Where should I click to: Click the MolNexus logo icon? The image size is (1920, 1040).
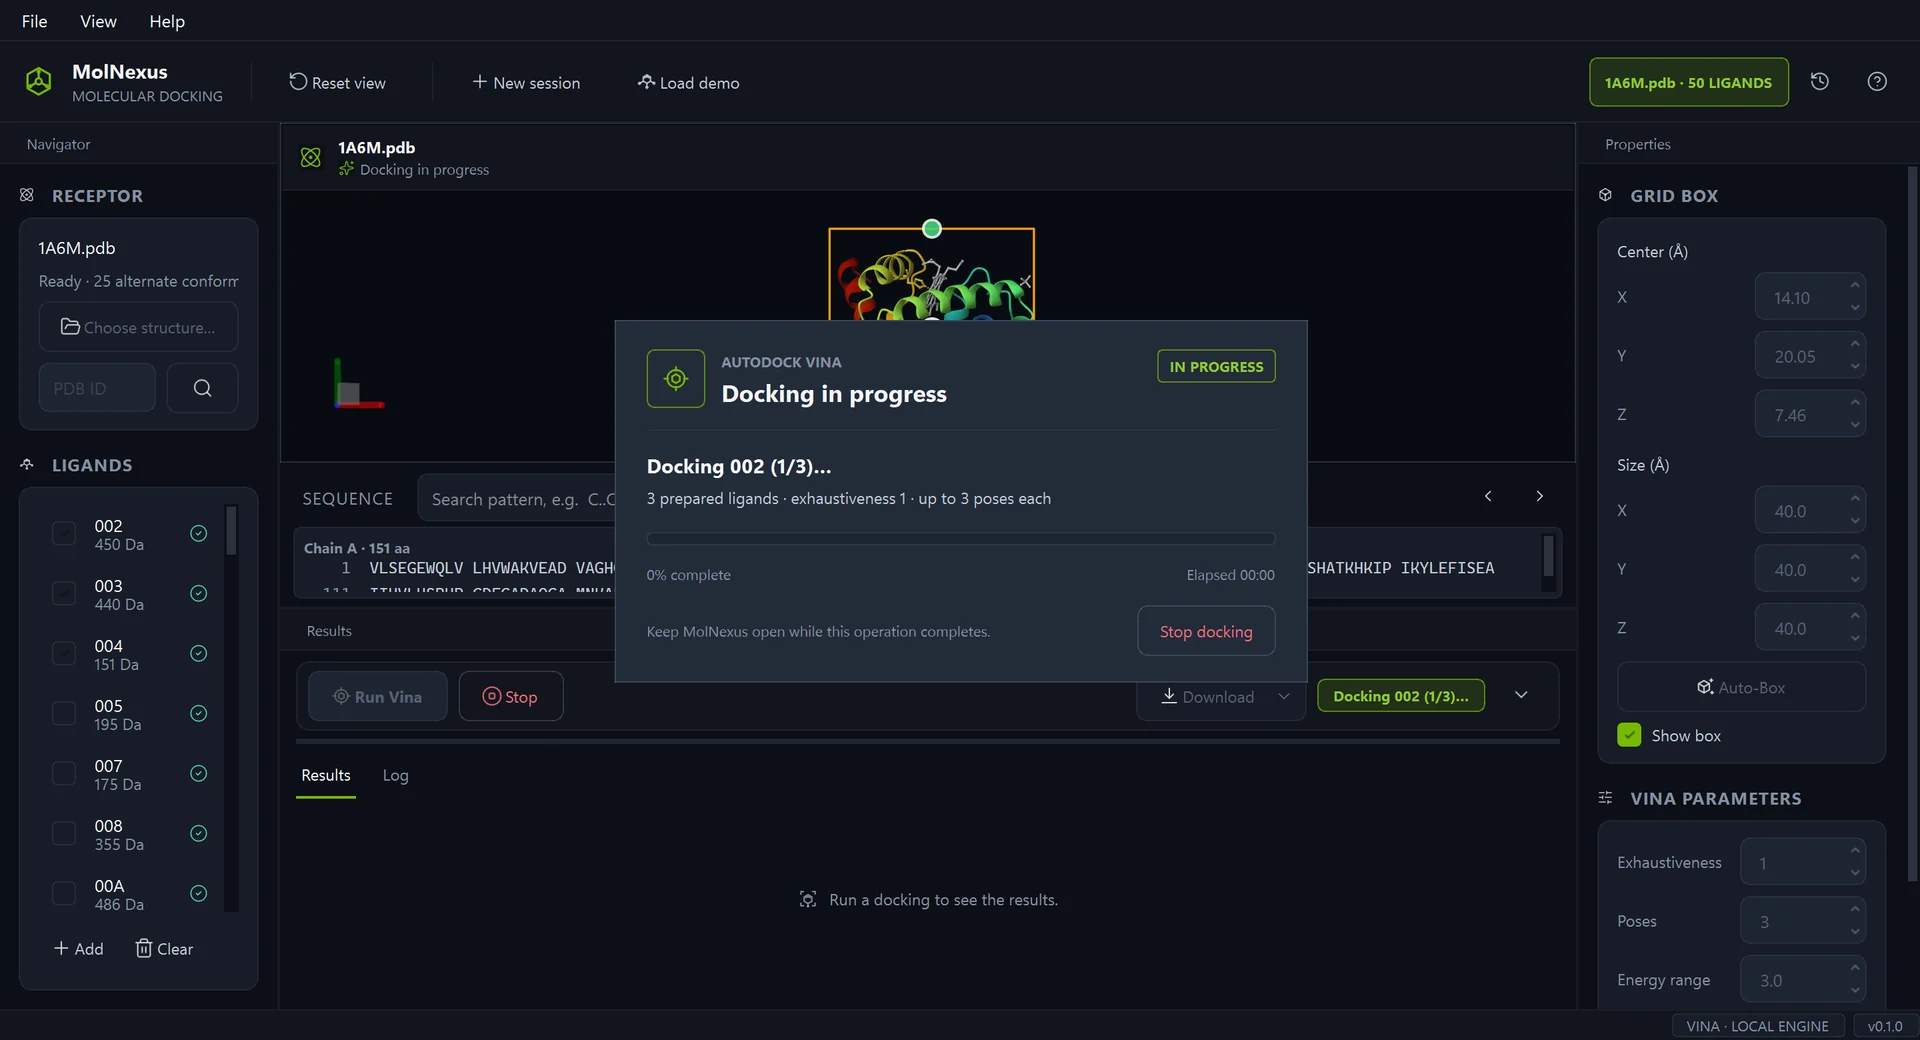[x=39, y=82]
